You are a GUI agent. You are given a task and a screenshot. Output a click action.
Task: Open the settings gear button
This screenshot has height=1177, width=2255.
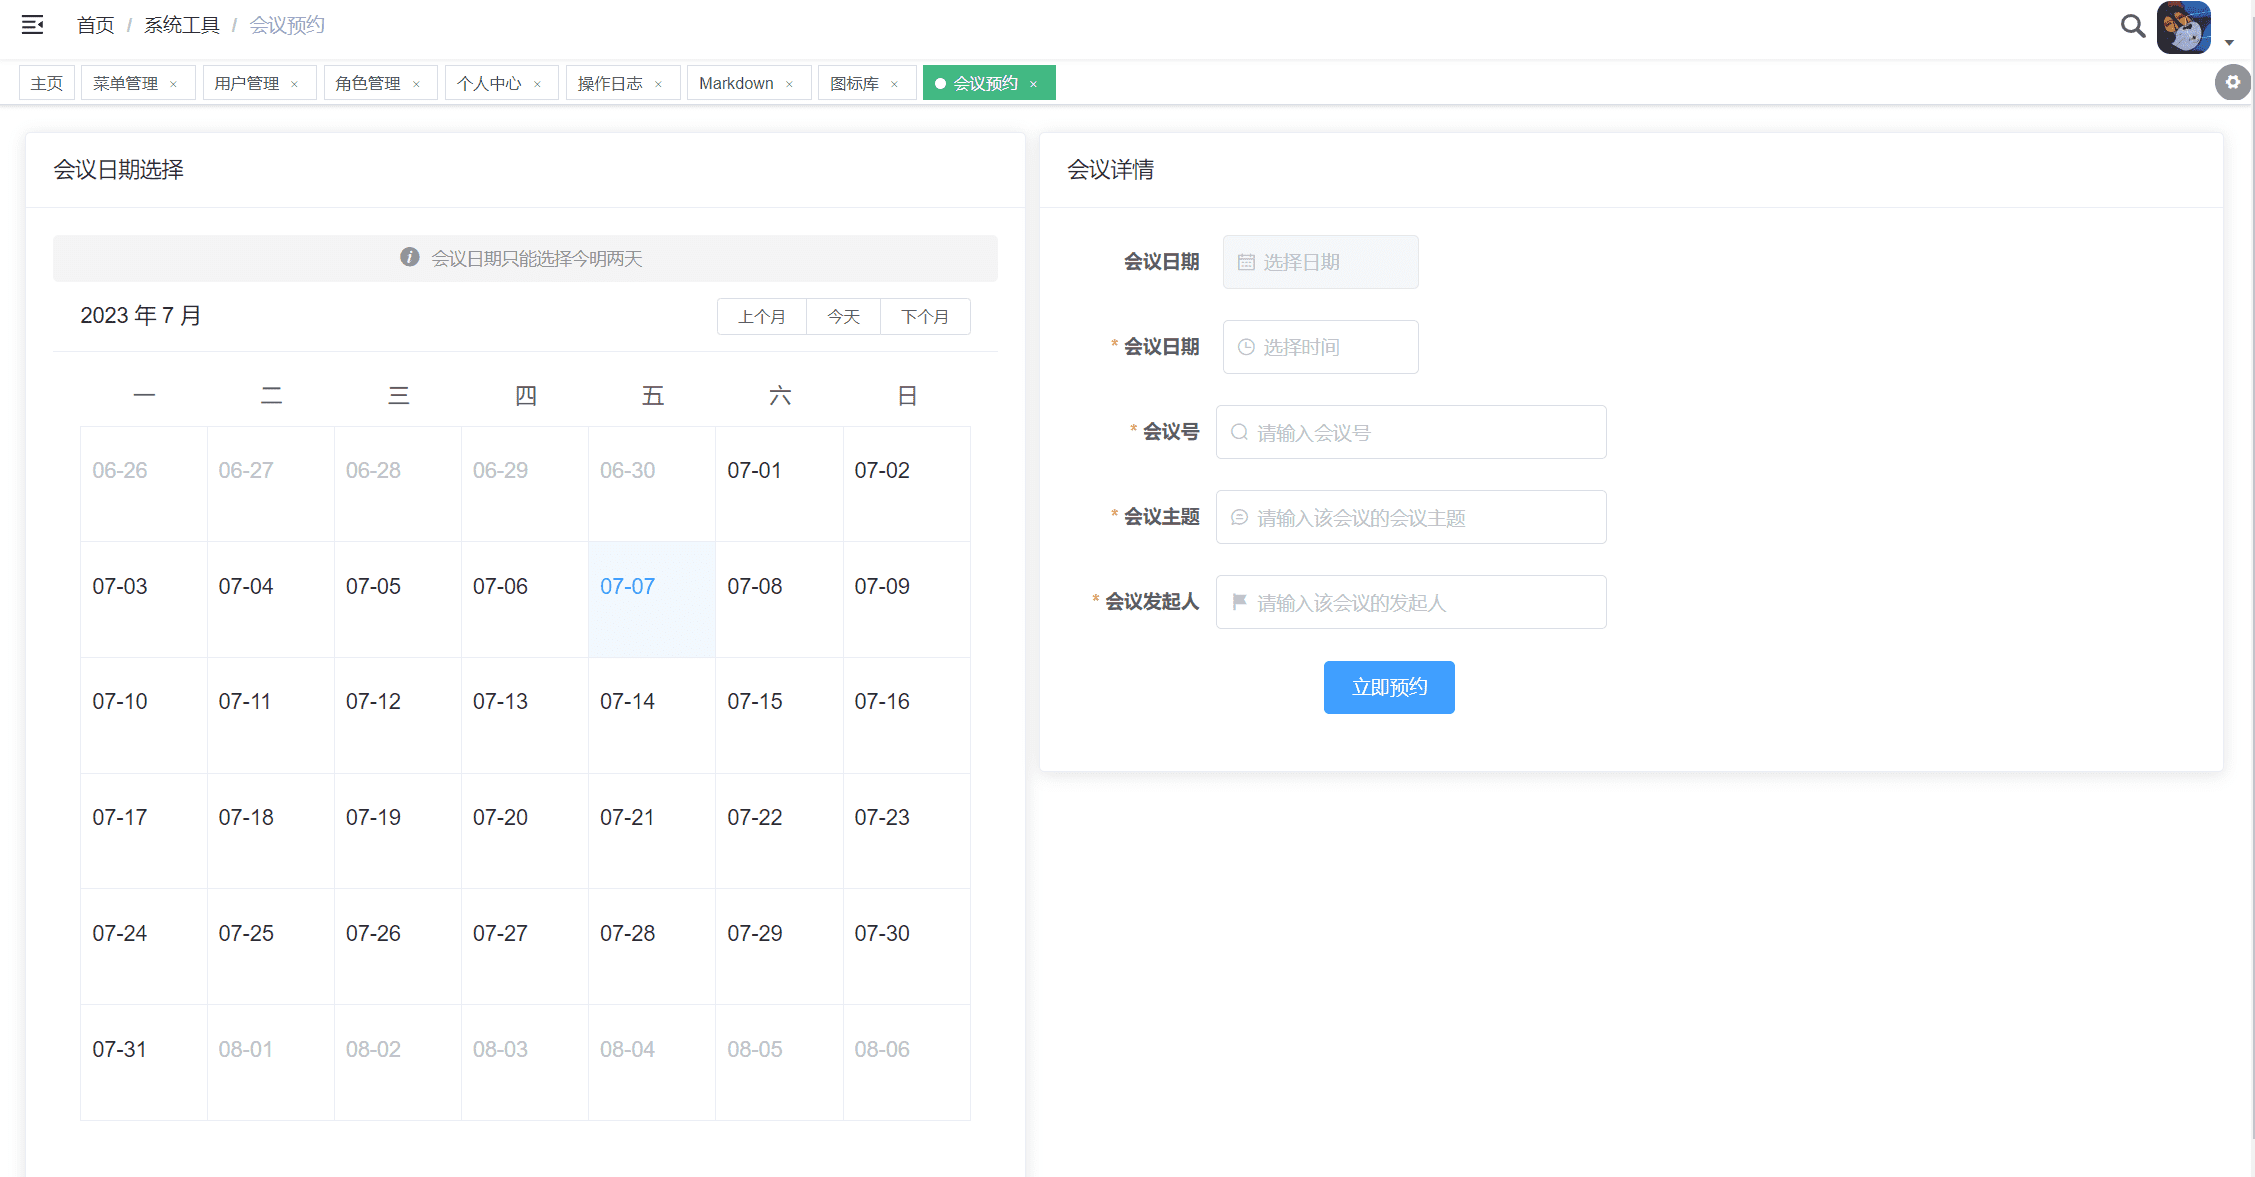click(x=2232, y=82)
